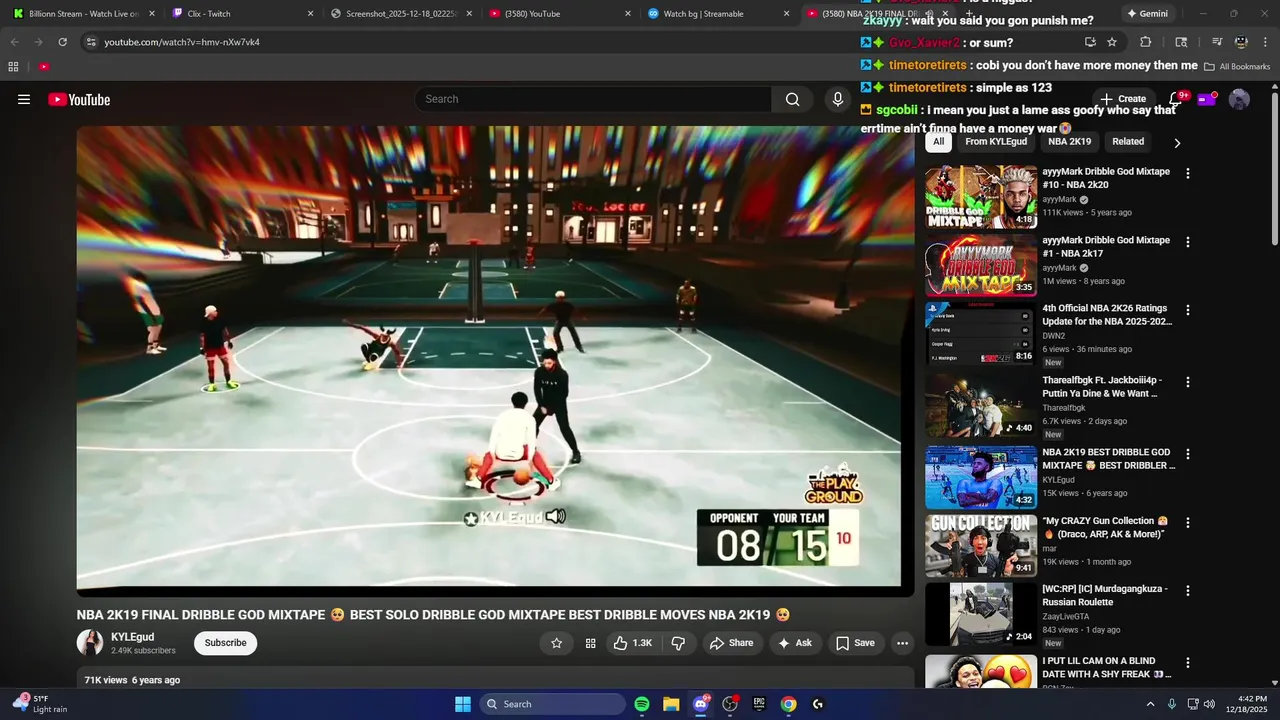Open Spotify from the taskbar
Screen dimensions: 1280x720
pos(642,704)
